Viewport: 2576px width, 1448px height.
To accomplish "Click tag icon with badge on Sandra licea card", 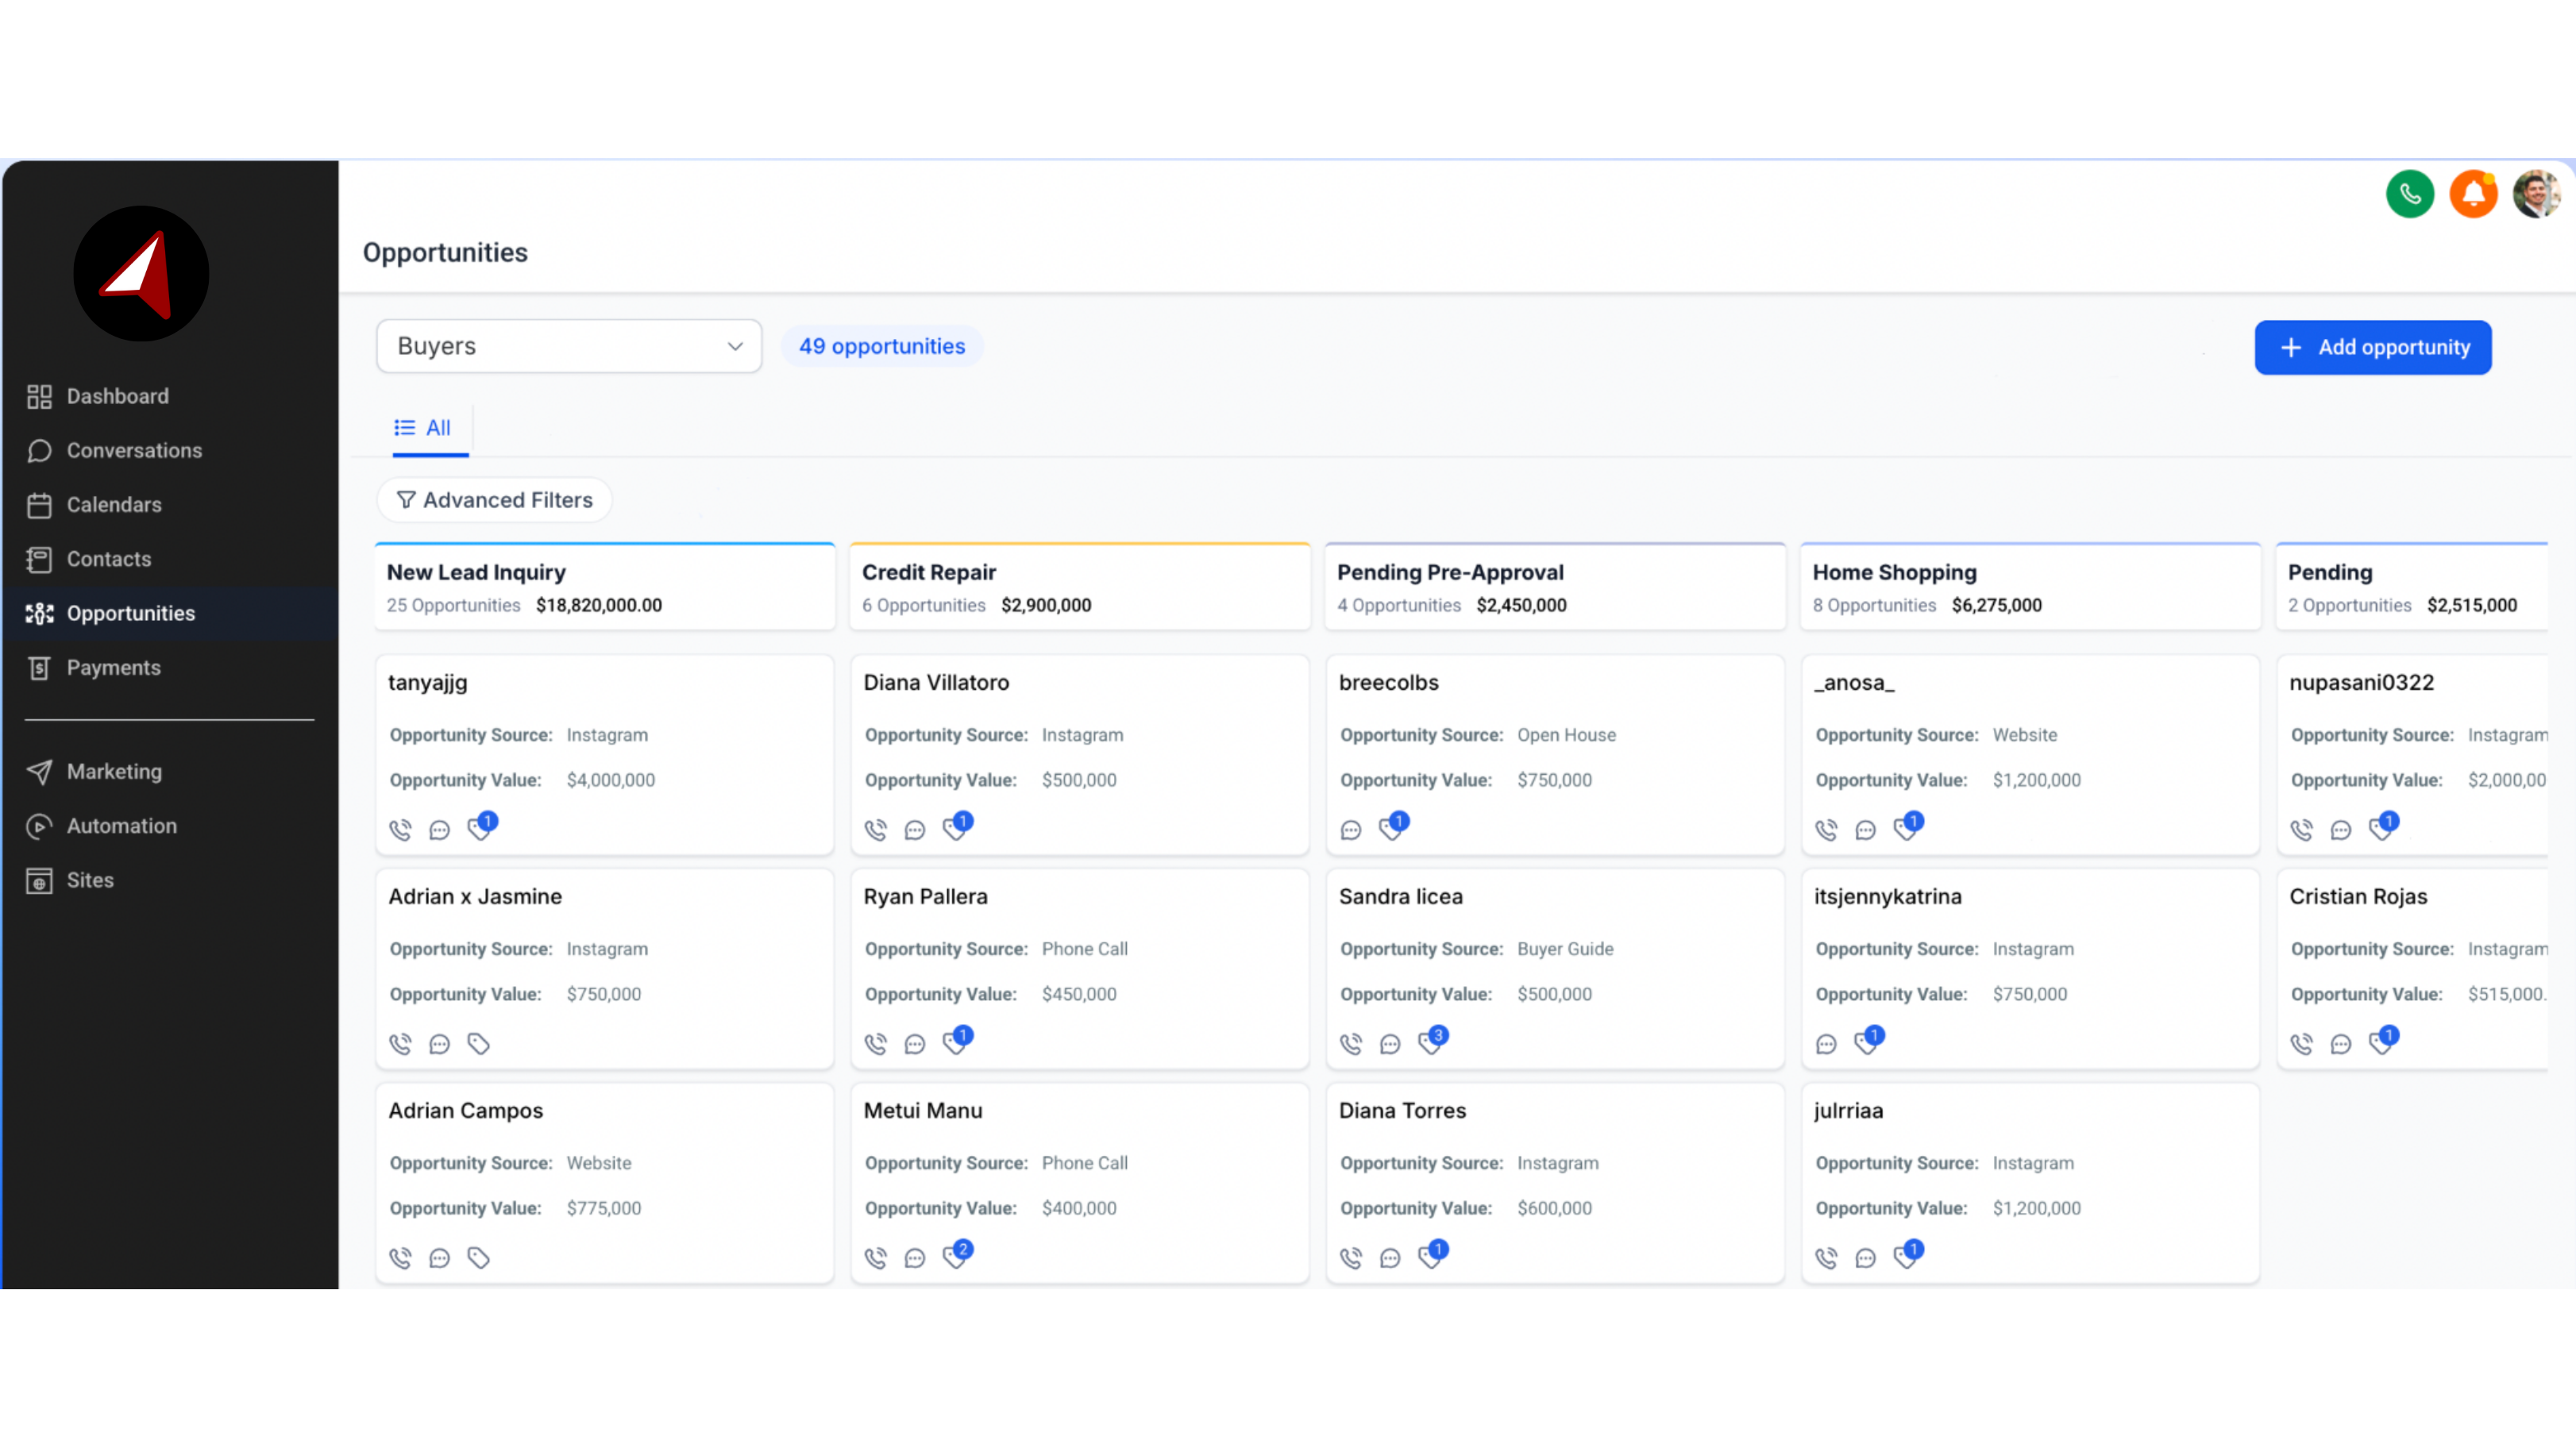I will [1431, 1042].
